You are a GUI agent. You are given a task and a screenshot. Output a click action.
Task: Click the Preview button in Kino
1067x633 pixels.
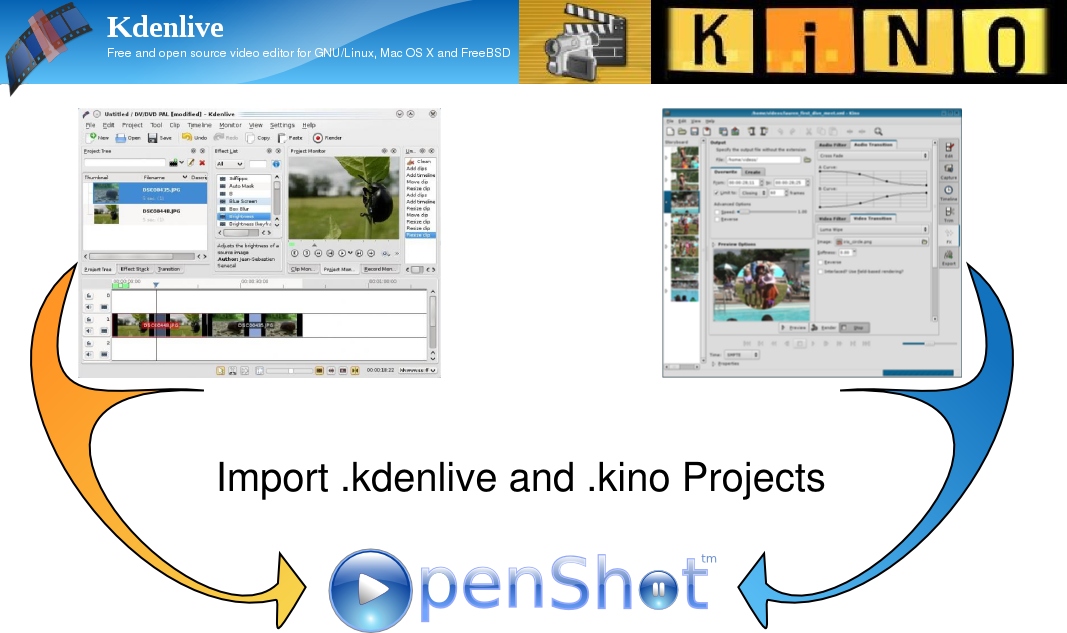(x=795, y=327)
